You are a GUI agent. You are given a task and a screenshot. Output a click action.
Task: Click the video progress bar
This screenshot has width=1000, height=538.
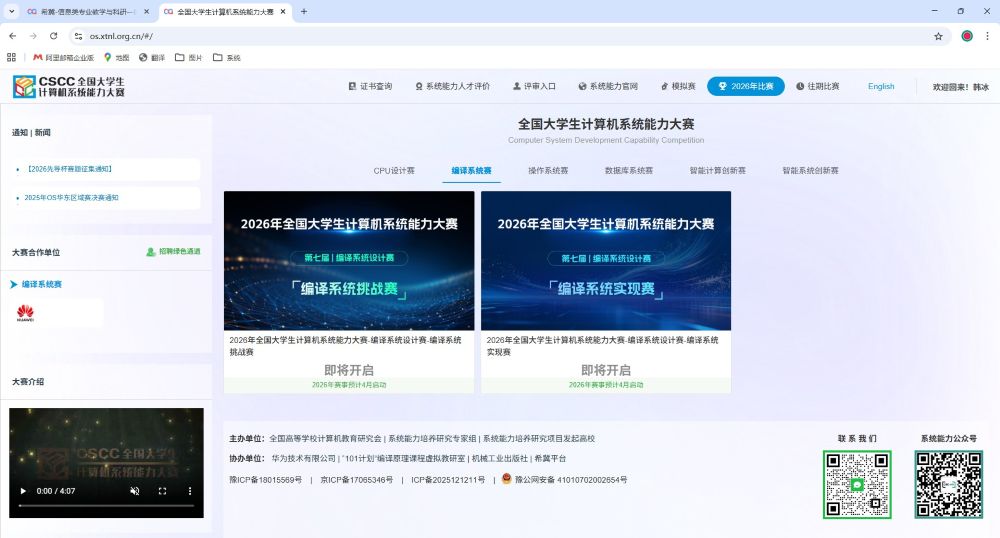point(105,506)
